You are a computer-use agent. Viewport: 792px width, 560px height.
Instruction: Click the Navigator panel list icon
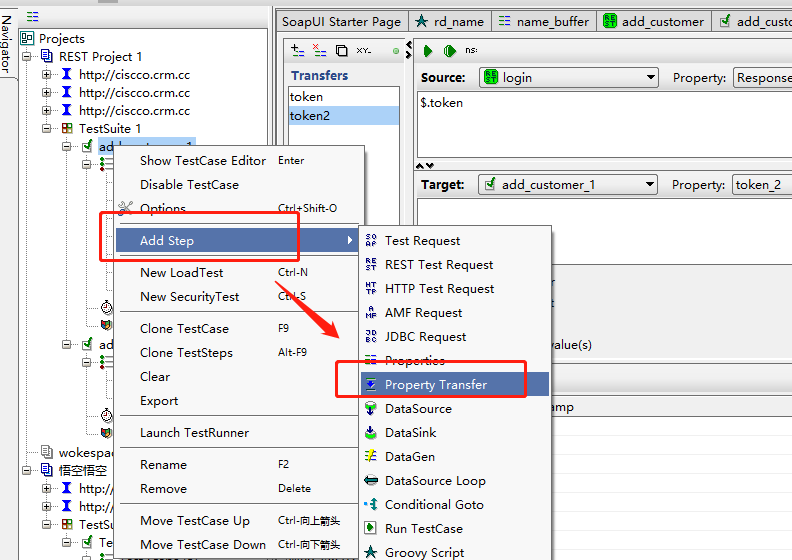tap(32, 17)
